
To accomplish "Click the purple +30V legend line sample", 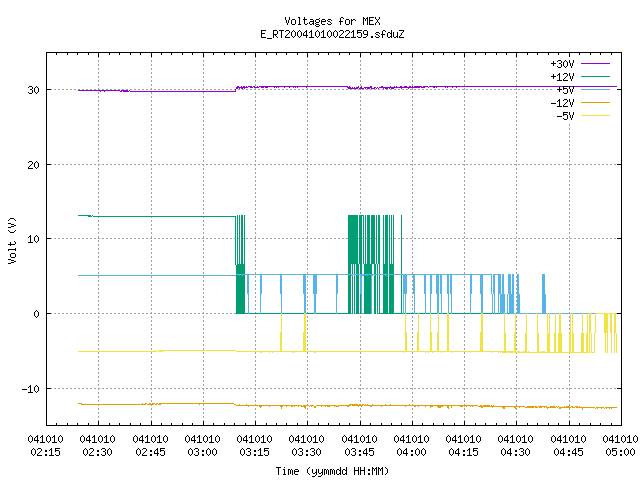I will coord(596,64).
